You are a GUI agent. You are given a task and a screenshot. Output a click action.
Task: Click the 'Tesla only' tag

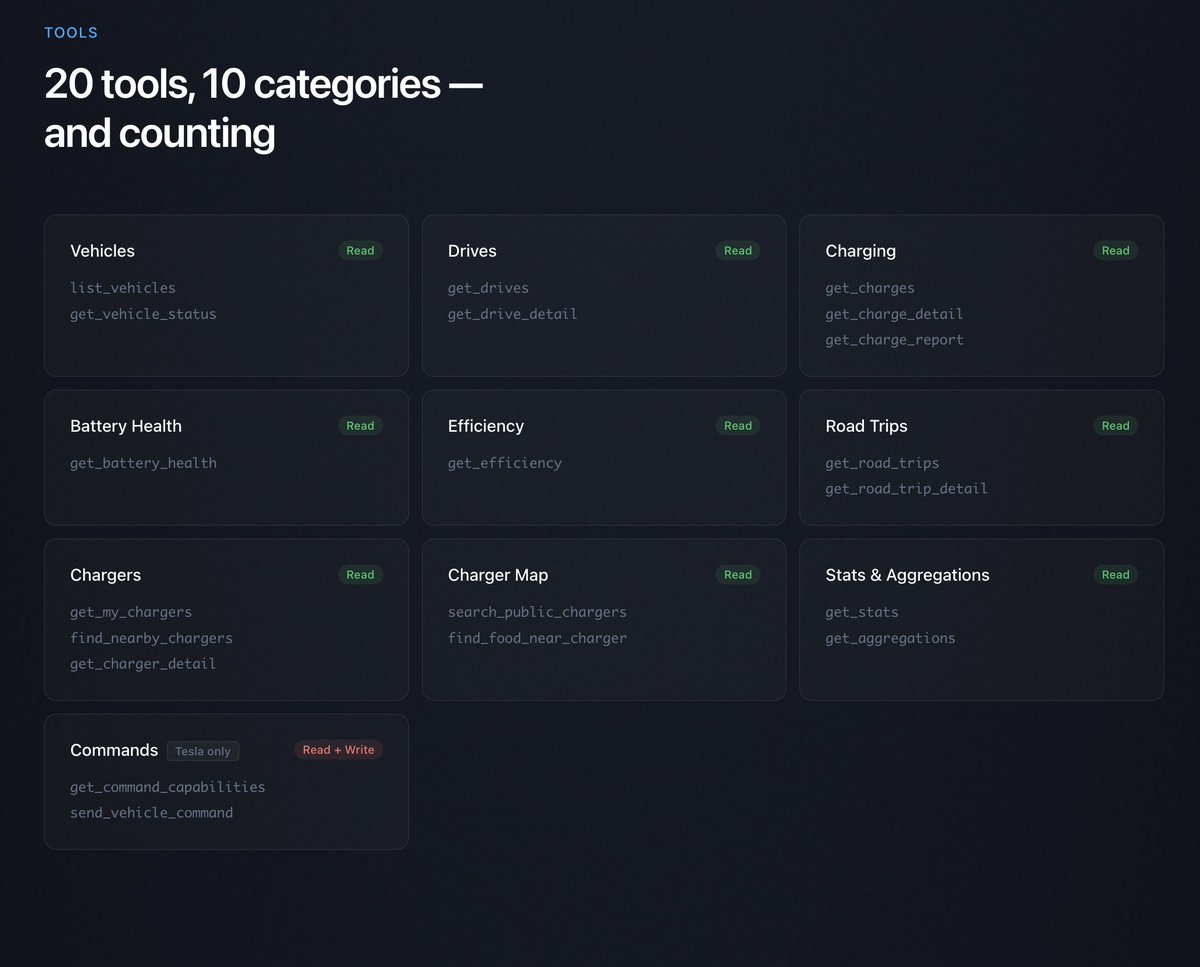[x=203, y=751]
